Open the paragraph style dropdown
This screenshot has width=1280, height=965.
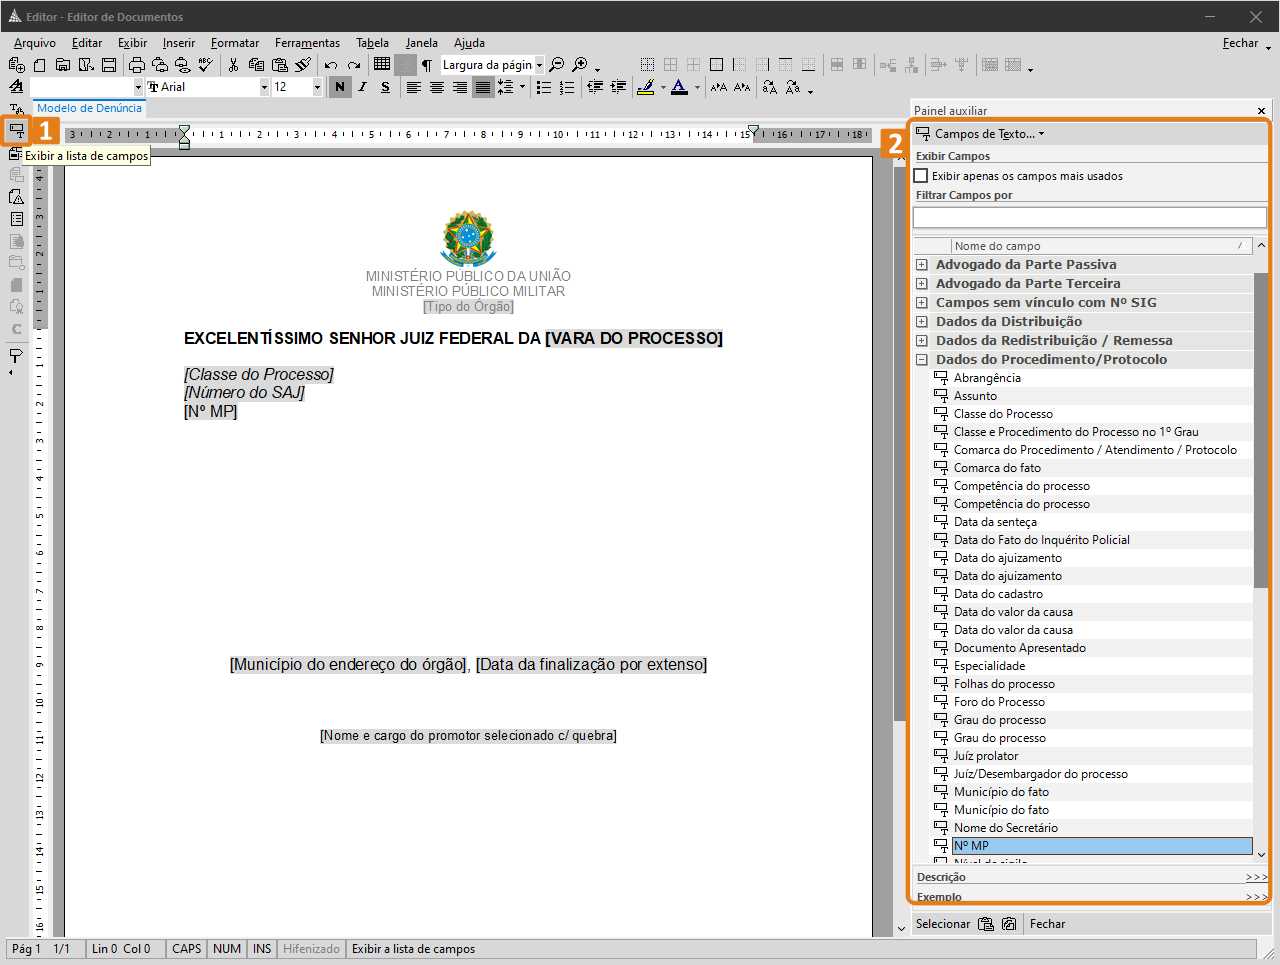pyautogui.click(x=138, y=87)
